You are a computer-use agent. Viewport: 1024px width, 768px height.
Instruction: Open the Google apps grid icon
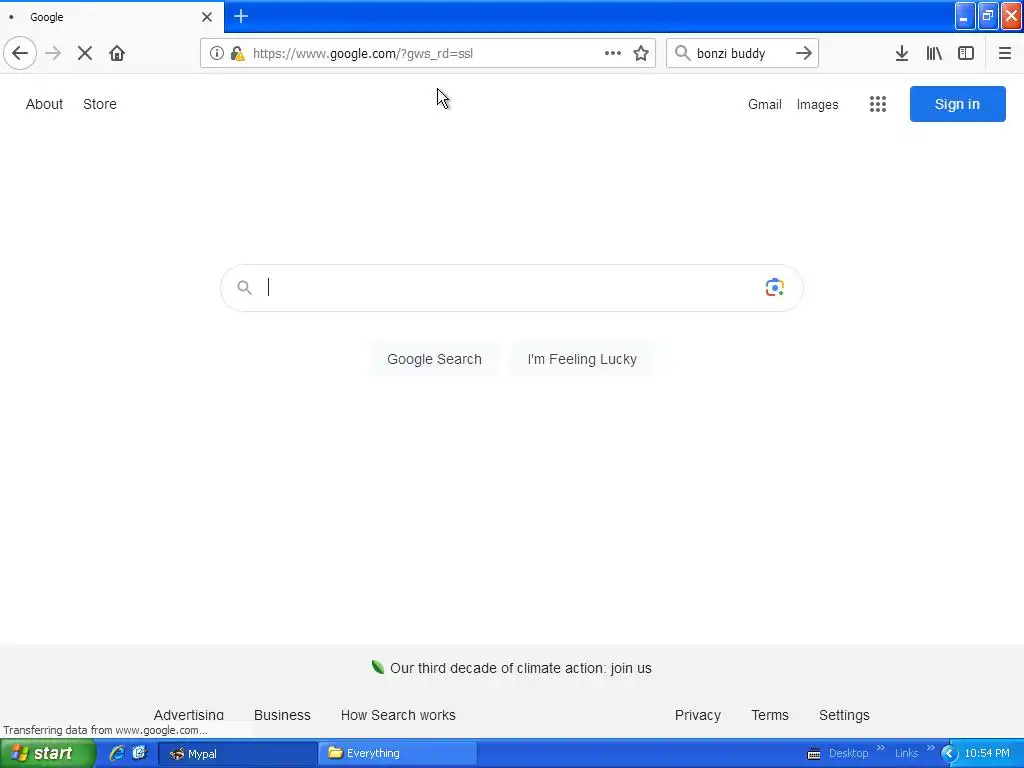click(878, 104)
